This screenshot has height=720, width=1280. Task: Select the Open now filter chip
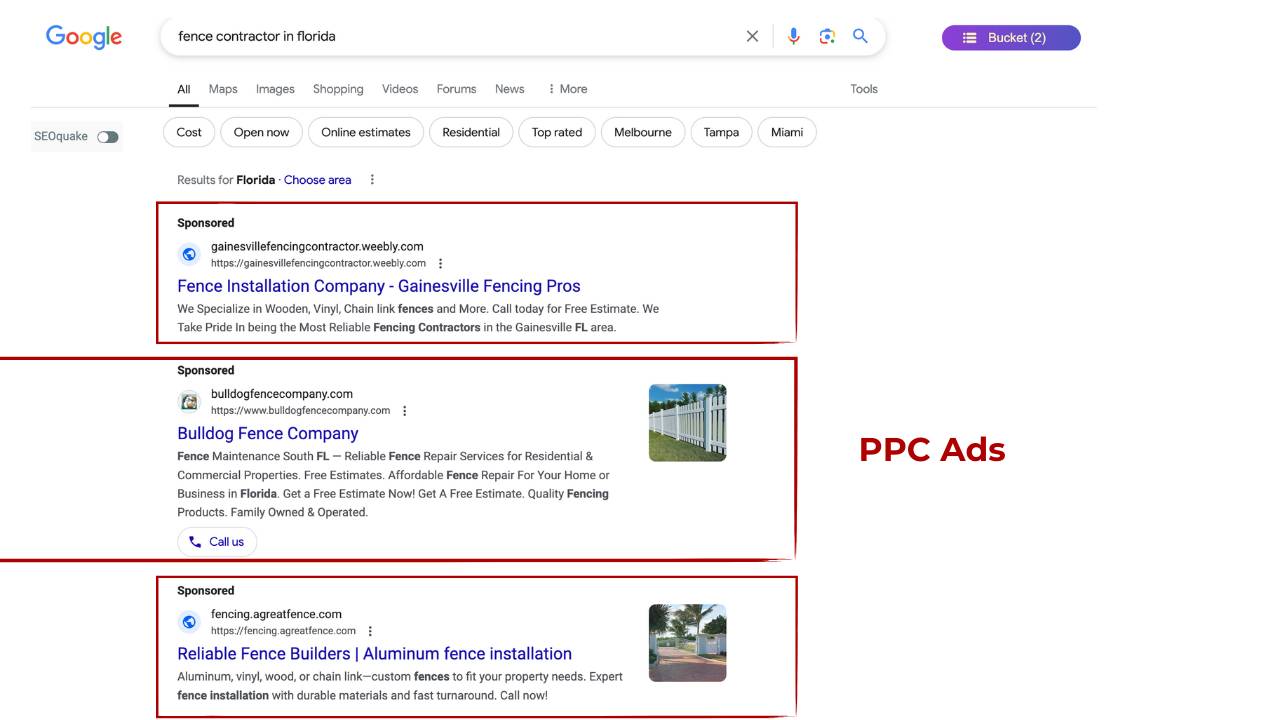click(261, 132)
